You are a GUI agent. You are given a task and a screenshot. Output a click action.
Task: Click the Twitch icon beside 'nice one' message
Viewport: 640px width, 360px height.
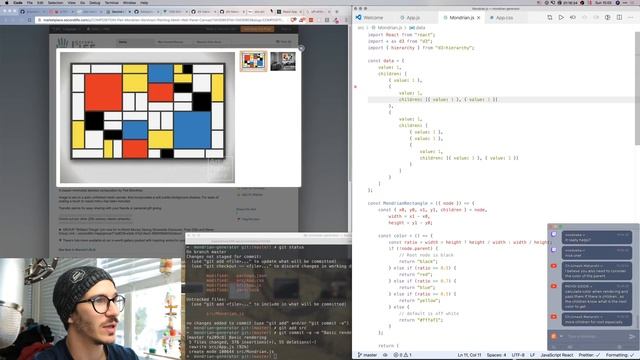tap(554, 250)
